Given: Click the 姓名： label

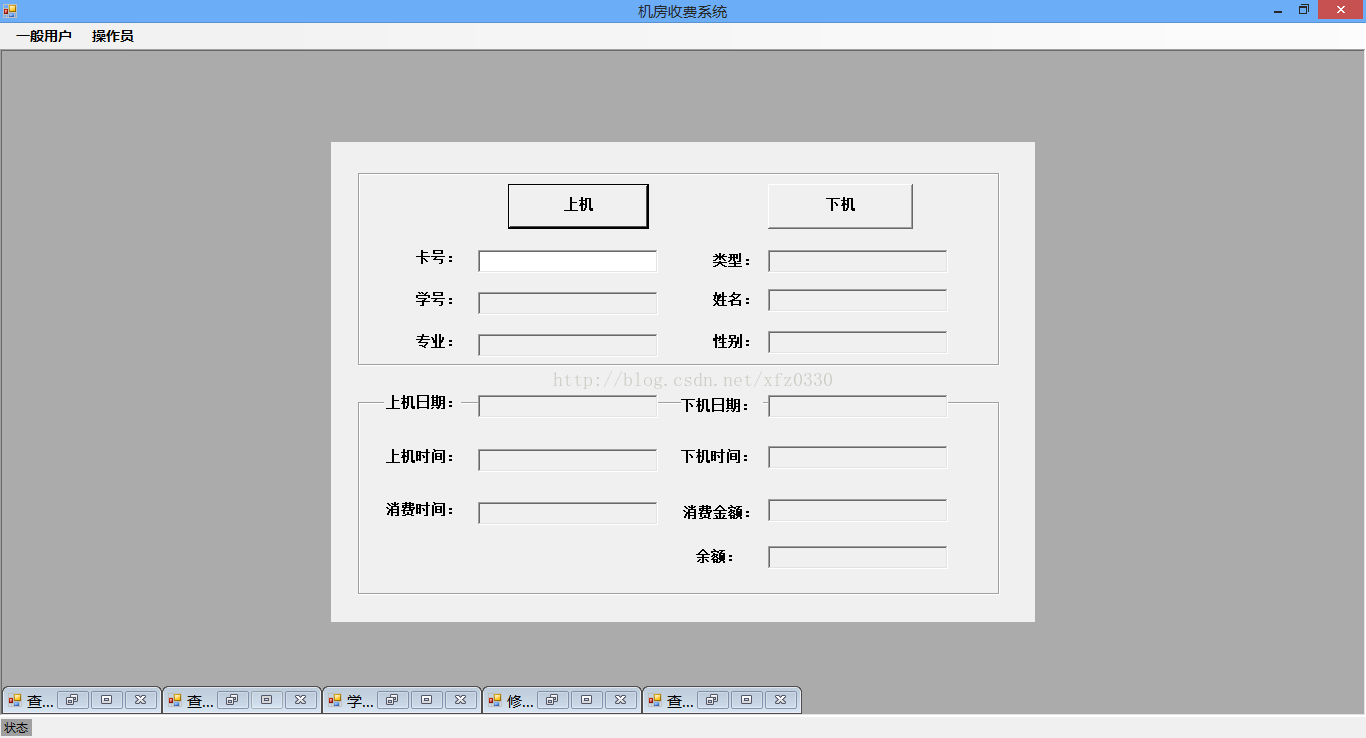Looking at the screenshot, I should coord(732,300).
